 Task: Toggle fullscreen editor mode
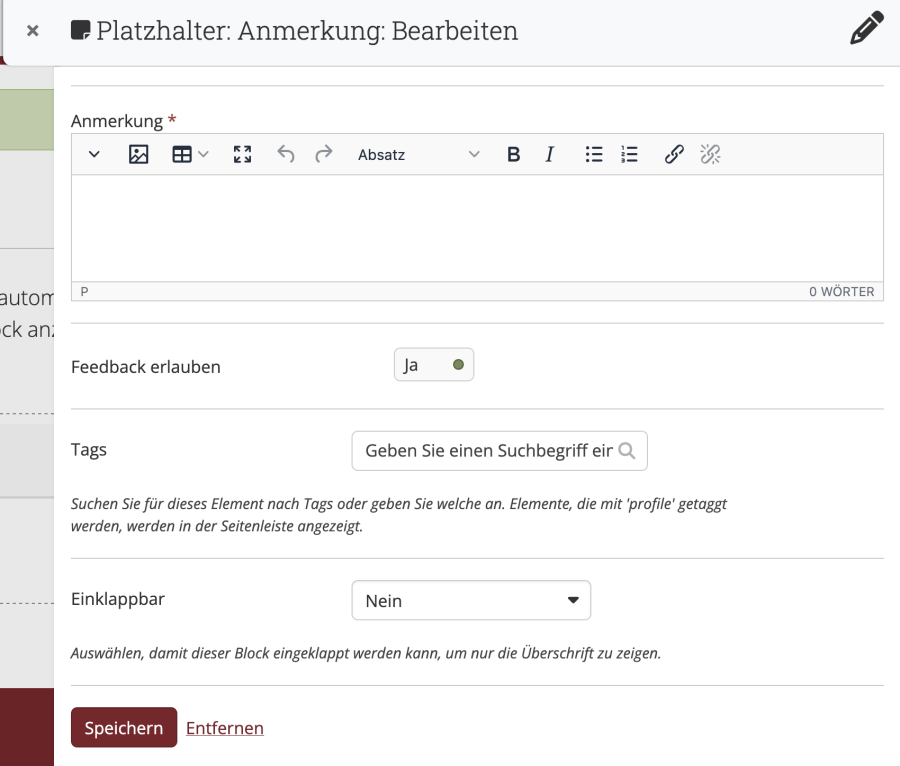[x=242, y=155]
